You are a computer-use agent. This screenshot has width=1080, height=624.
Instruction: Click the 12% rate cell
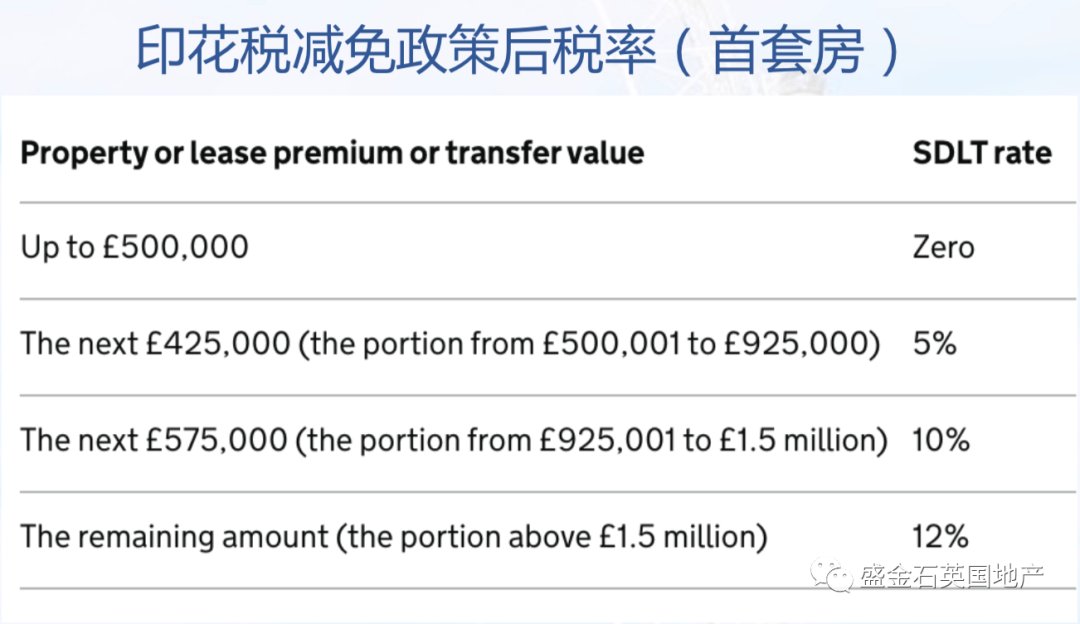pos(941,536)
